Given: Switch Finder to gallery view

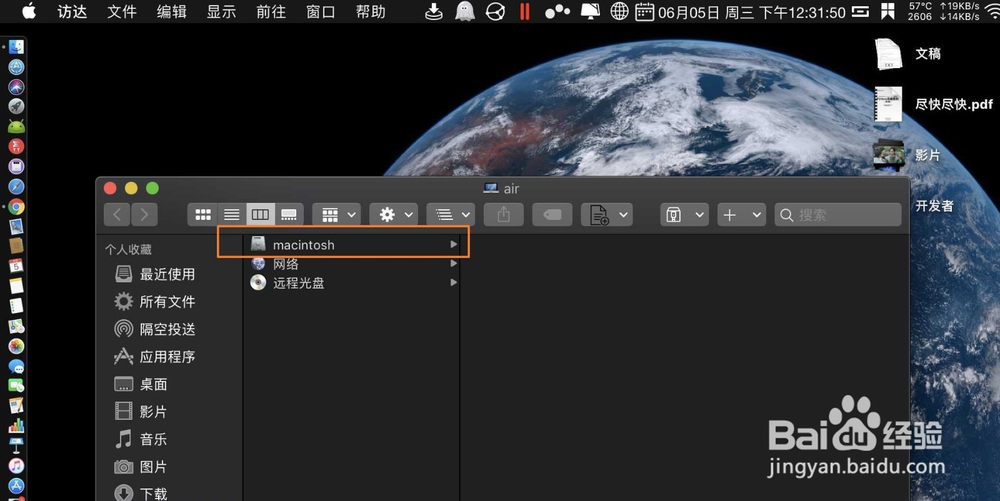Looking at the screenshot, I should coord(289,215).
